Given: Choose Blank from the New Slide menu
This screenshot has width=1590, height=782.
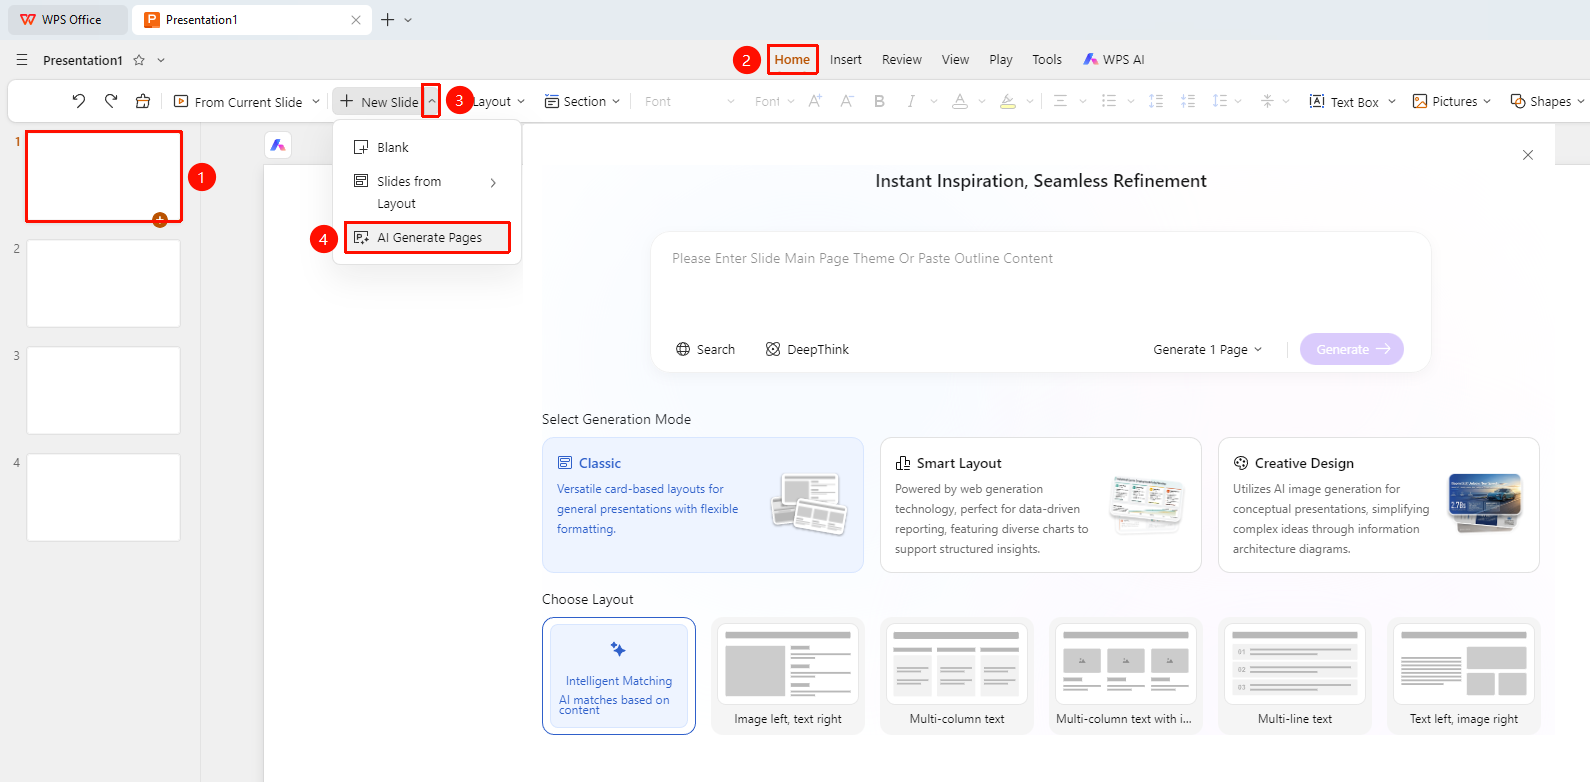Looking at the screenshot, I should pyautogui.click(x=427, y=147).
